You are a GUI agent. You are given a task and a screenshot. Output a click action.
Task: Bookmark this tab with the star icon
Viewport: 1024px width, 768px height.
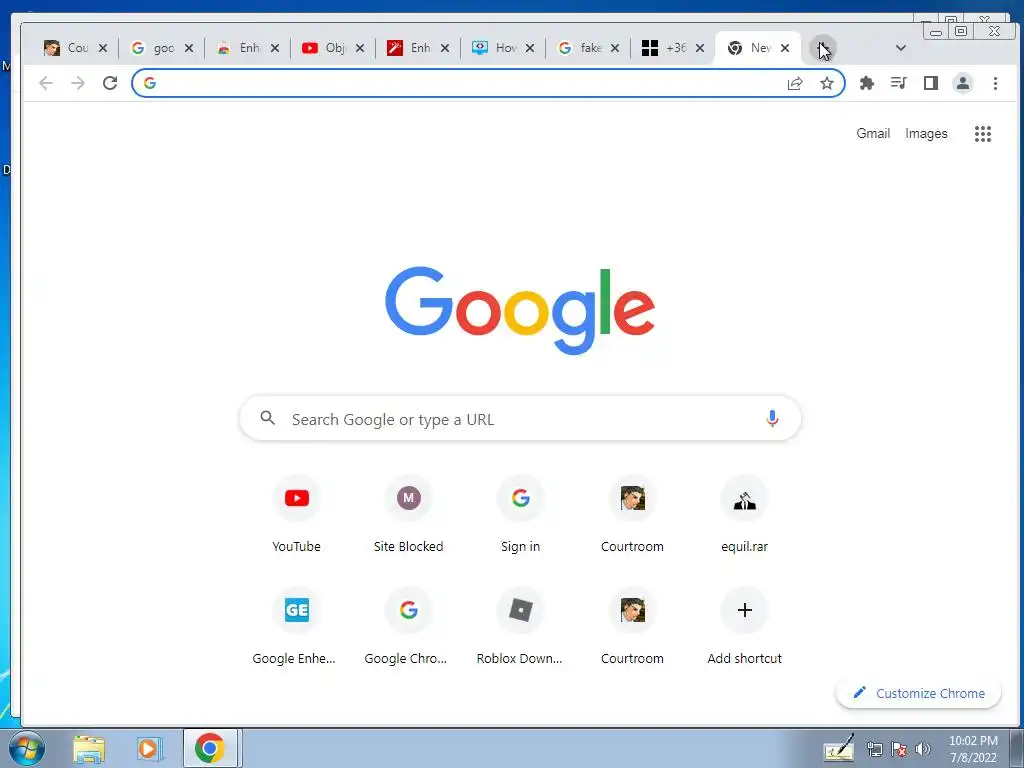827,84
